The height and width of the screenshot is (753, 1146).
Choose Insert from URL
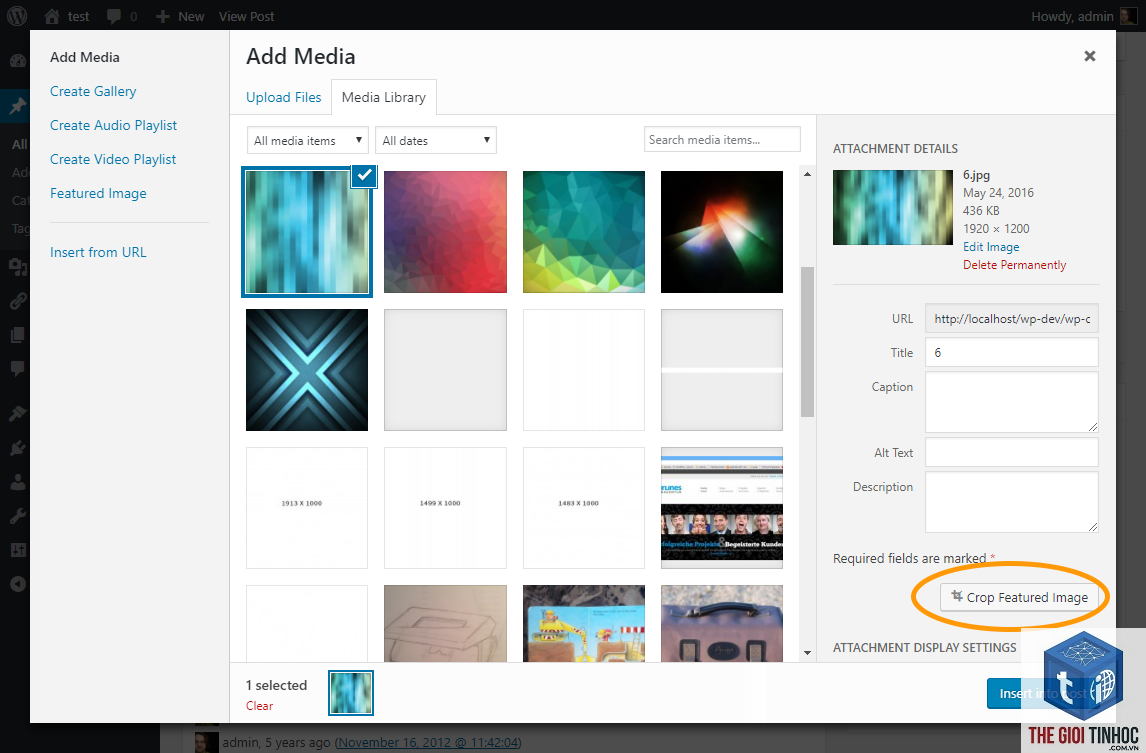[x=98, y=252]
